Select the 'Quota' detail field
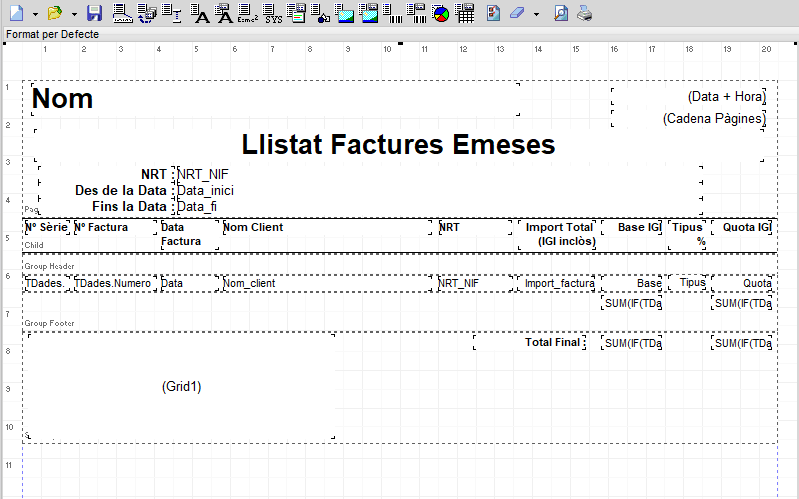Viewport: 799px width, 499px height. click(x=741, y=283)
